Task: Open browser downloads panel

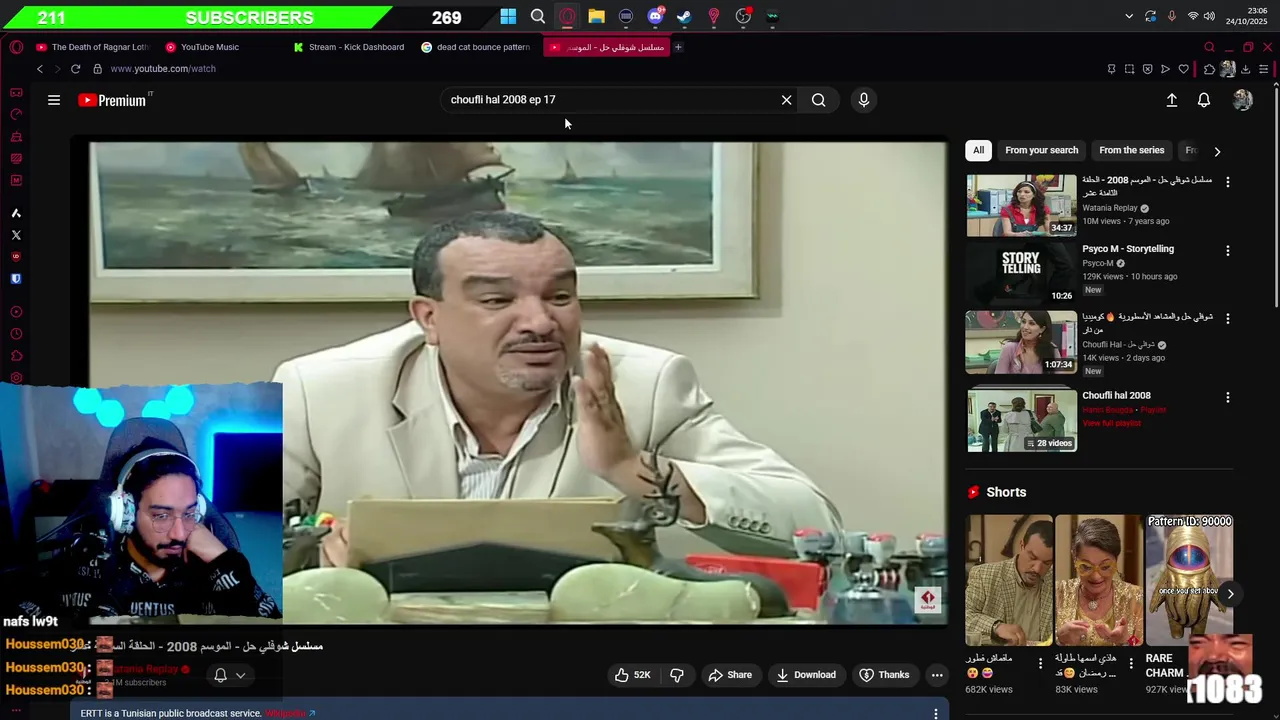Action: coord(1245,69)
